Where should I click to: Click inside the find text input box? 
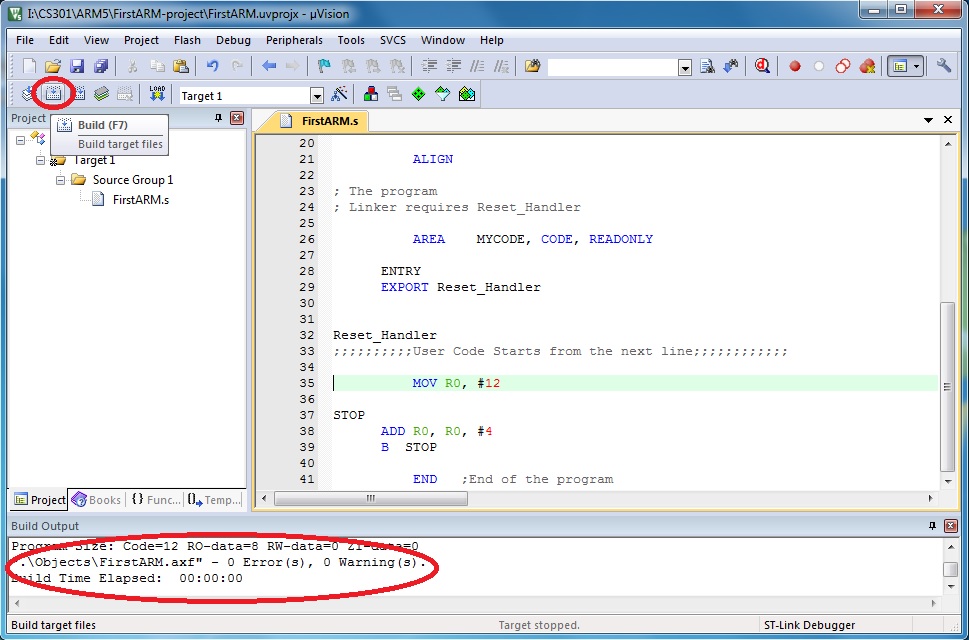click(612, 67)
